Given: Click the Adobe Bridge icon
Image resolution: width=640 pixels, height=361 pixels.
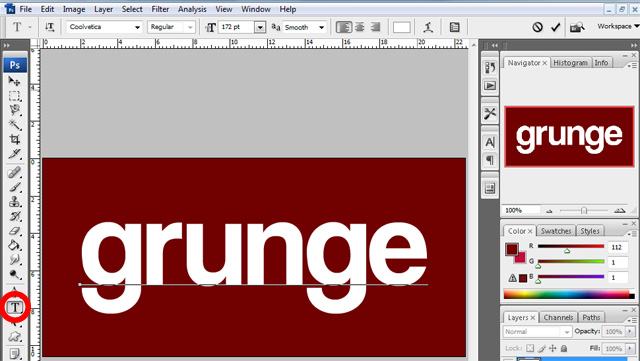Looking at the screenshot, I should [577, 27].
